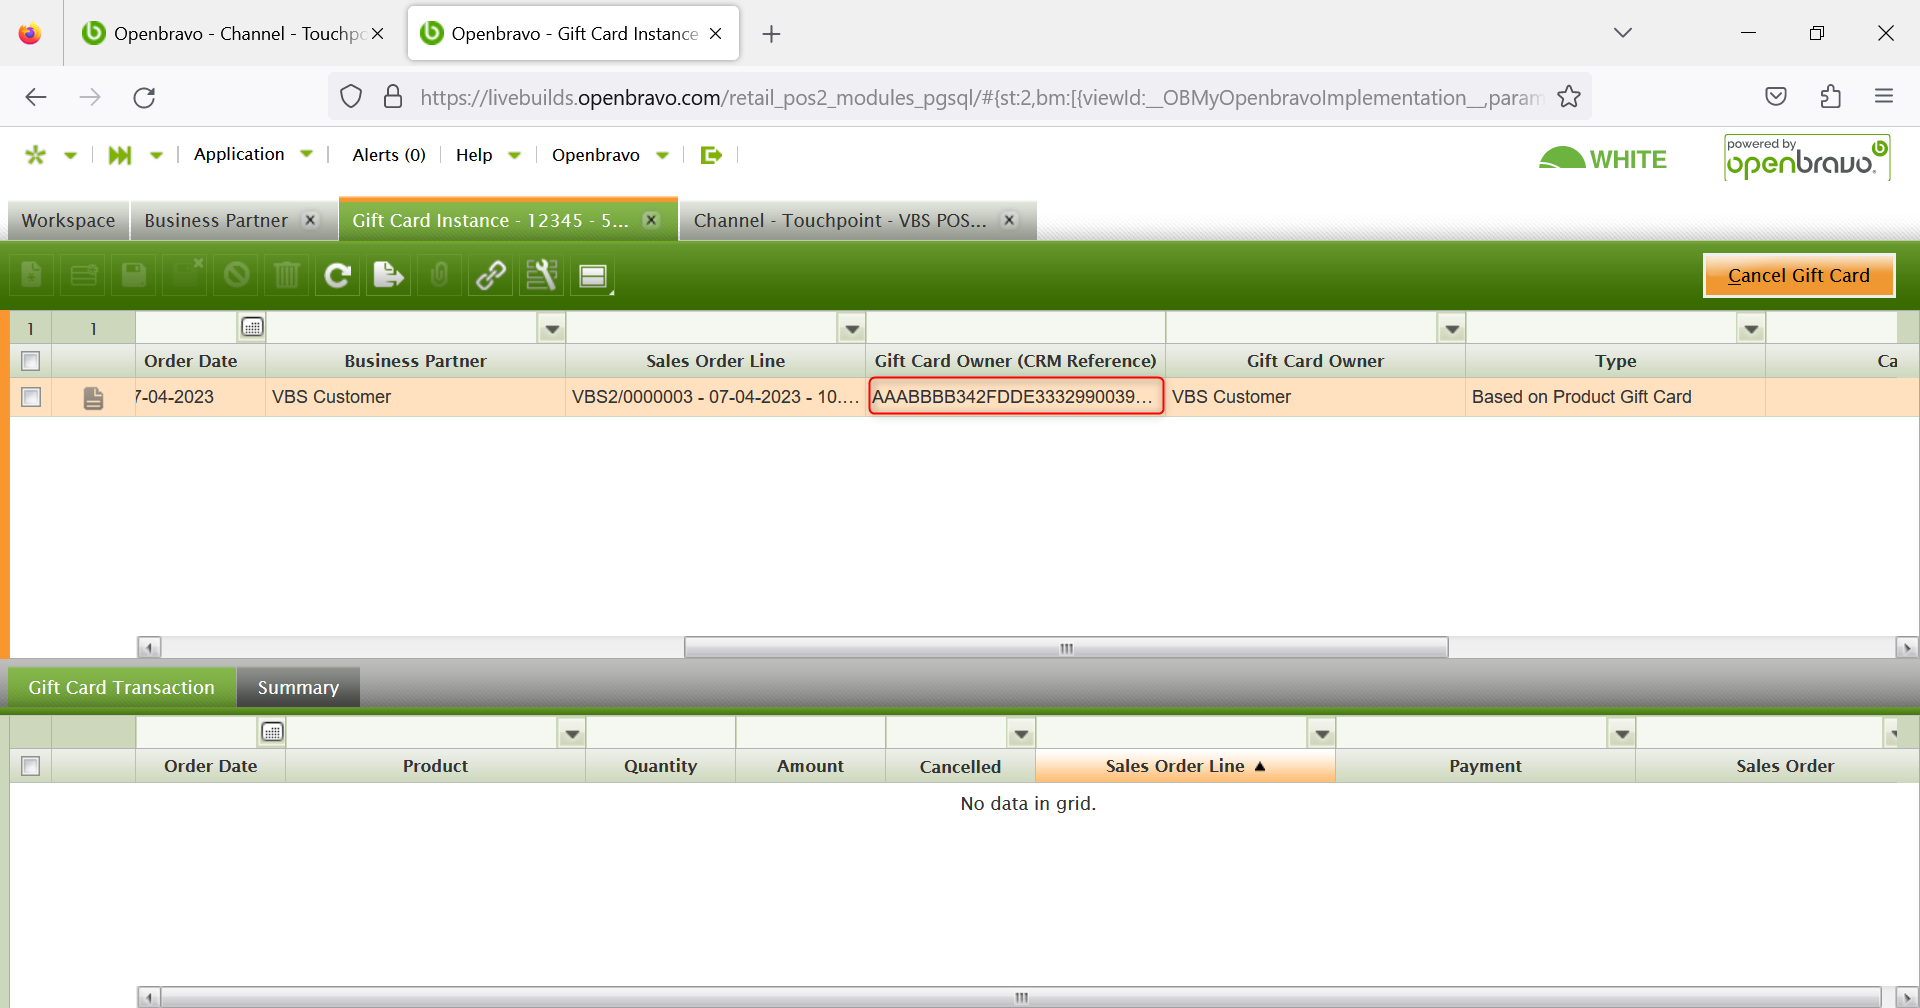Click the green Logout icon
Screen dimensions: 1920x1008
(x=711, y=155)
